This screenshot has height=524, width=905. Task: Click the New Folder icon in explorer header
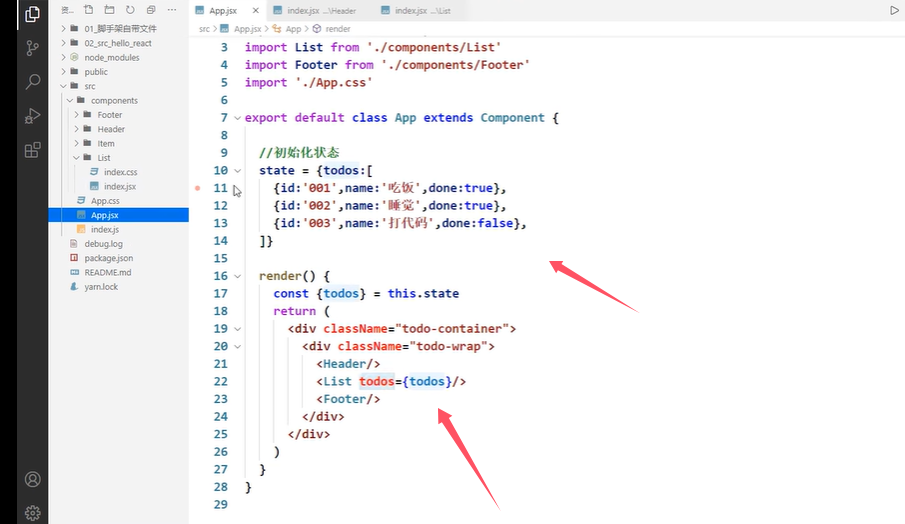109,10
